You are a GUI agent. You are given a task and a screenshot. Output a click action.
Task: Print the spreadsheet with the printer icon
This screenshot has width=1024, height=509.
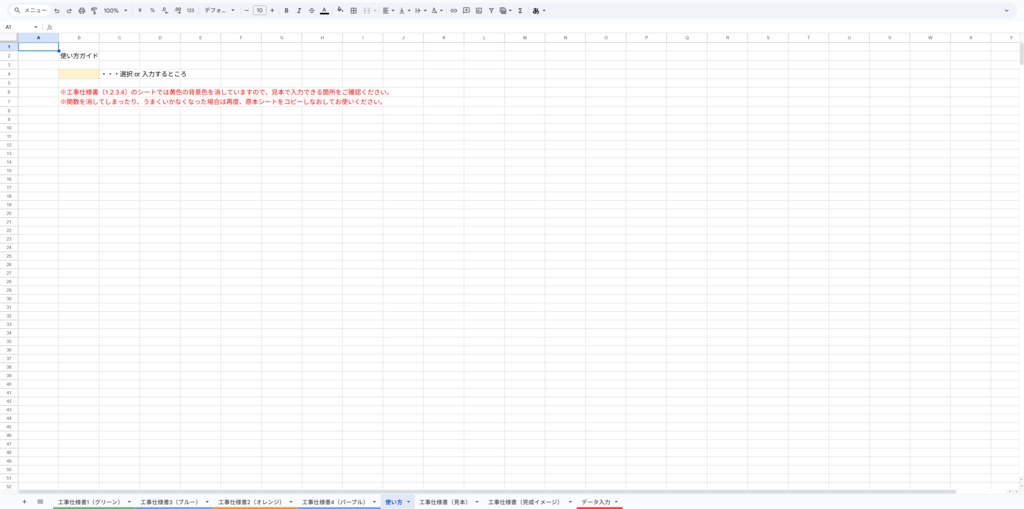point(82,11)
